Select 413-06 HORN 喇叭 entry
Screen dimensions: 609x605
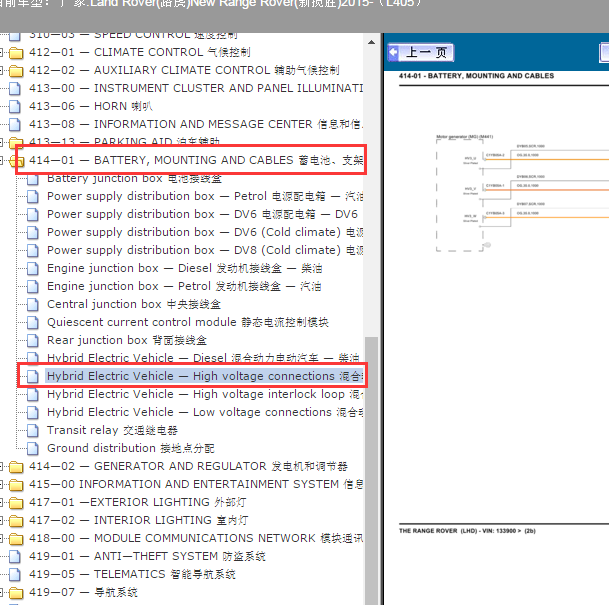90,106
